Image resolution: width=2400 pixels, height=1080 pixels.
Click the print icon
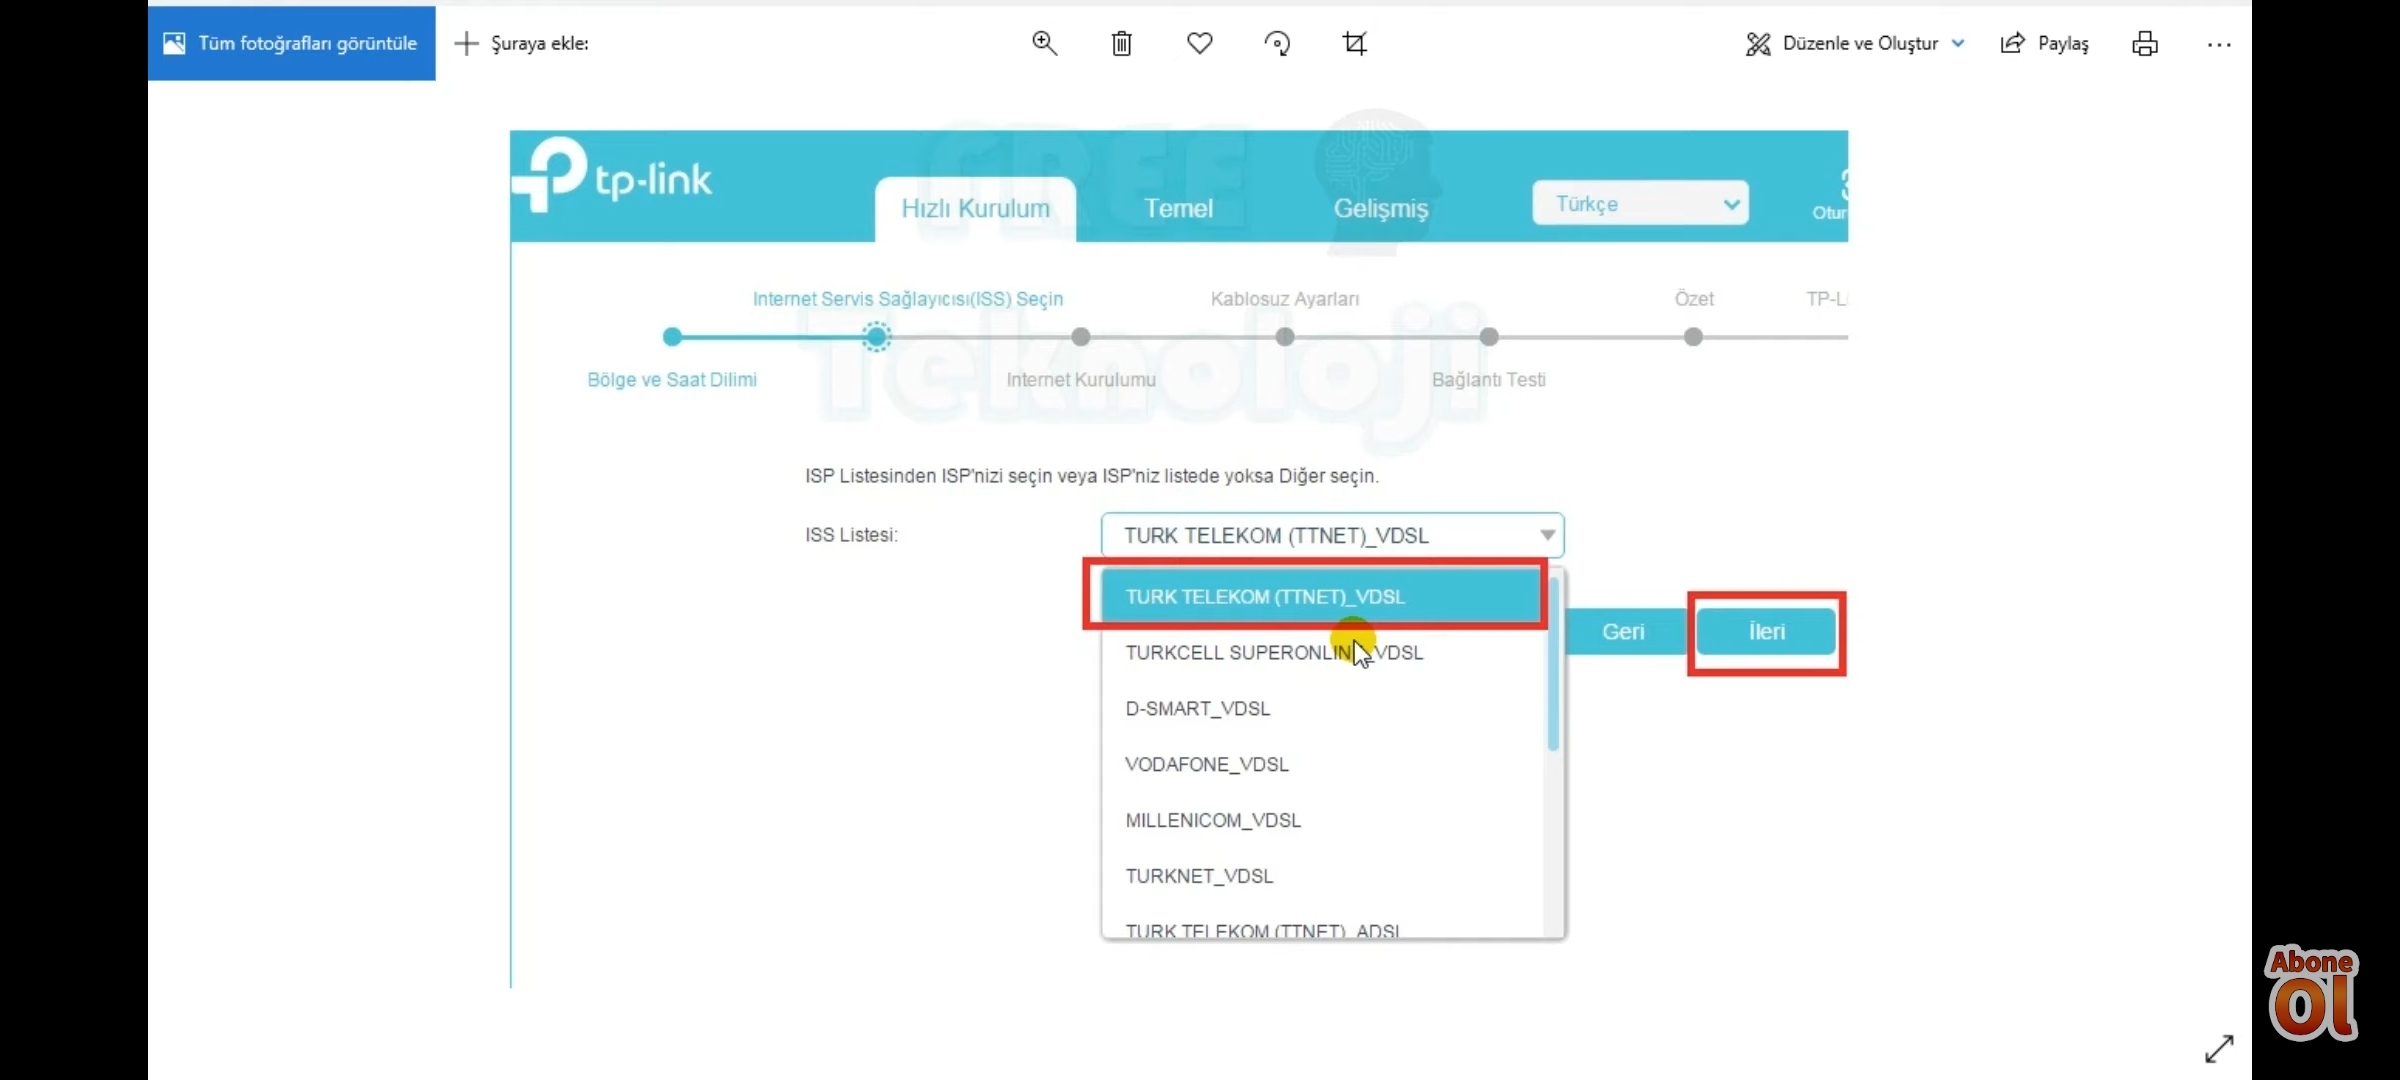coord(2144,43)
